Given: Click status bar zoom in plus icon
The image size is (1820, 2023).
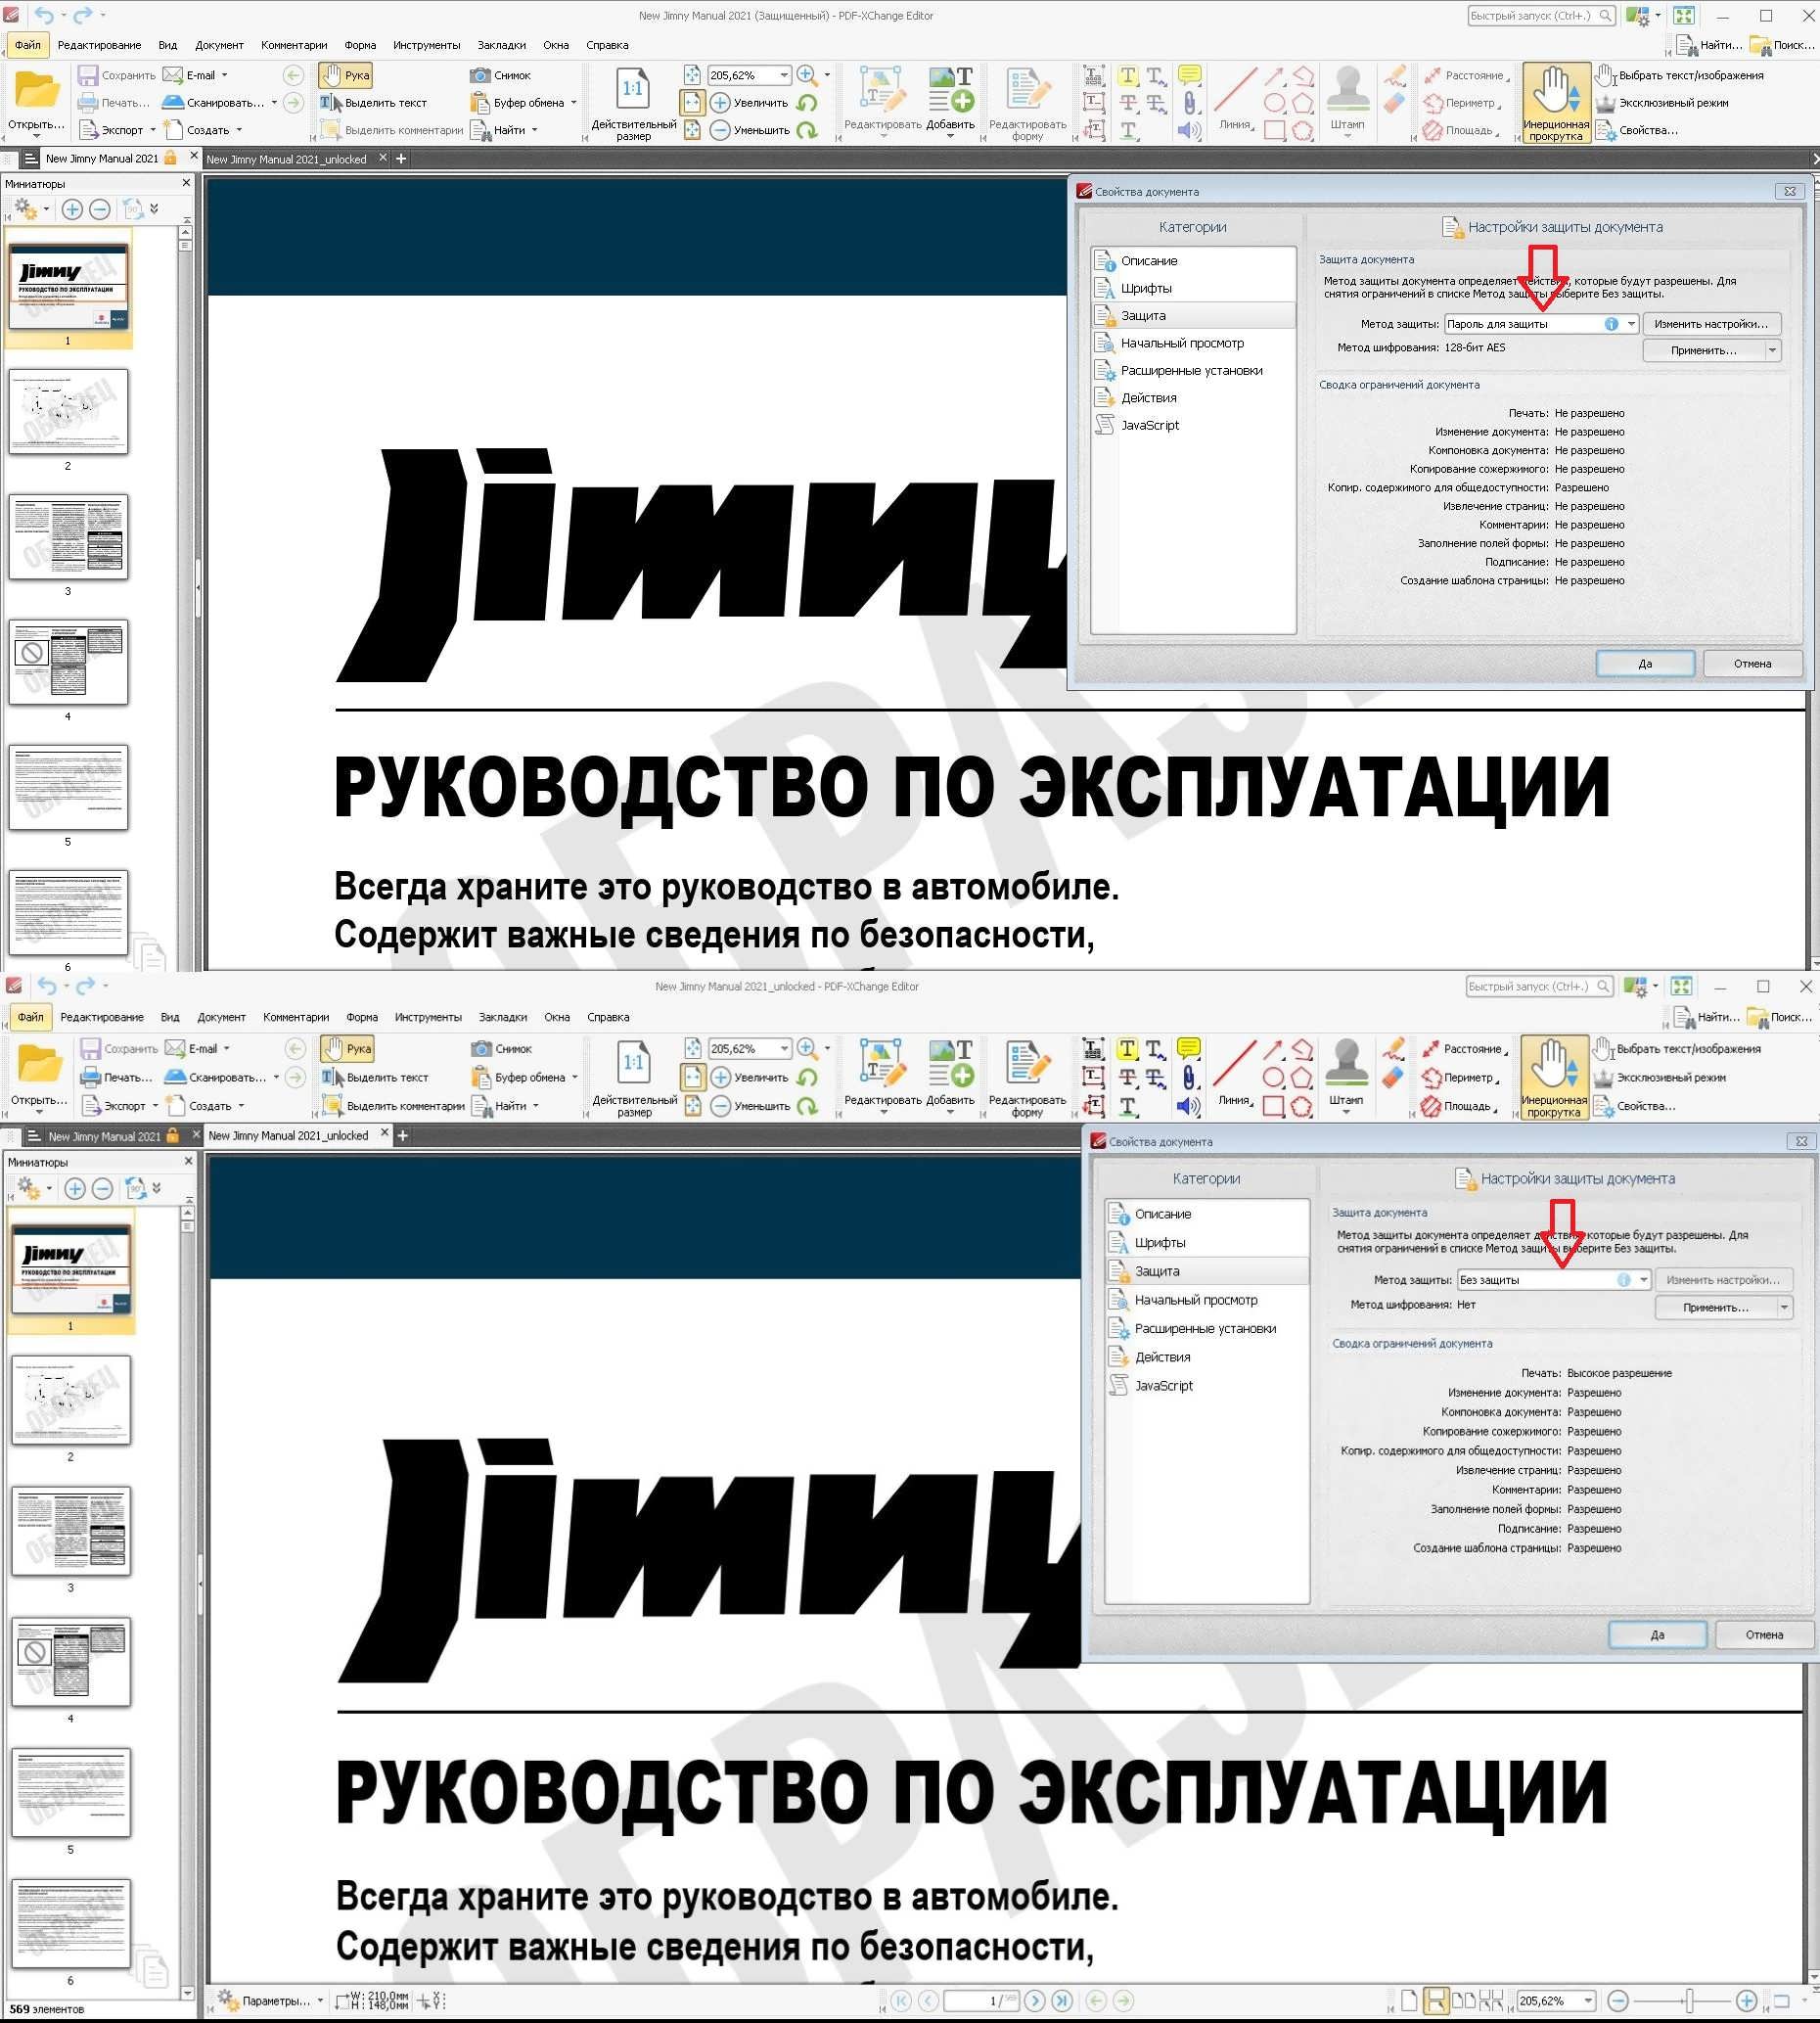Looking at the screenshot, I should click(1746, 2000).
